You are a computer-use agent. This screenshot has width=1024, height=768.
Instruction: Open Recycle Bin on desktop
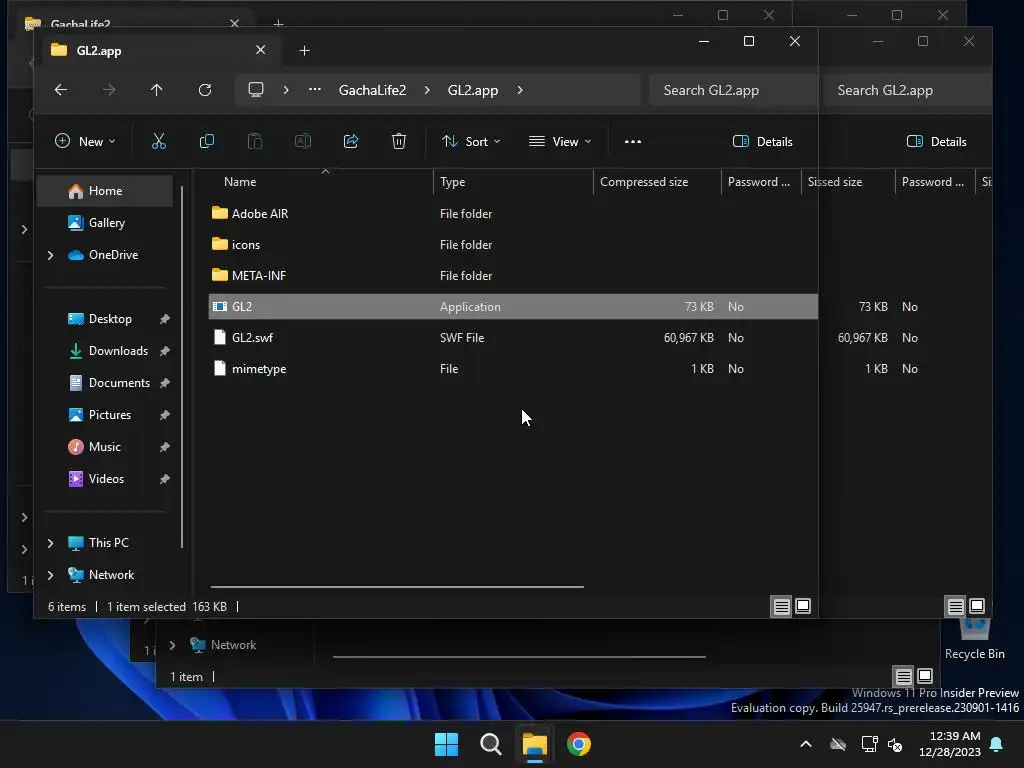click(974, 640)
